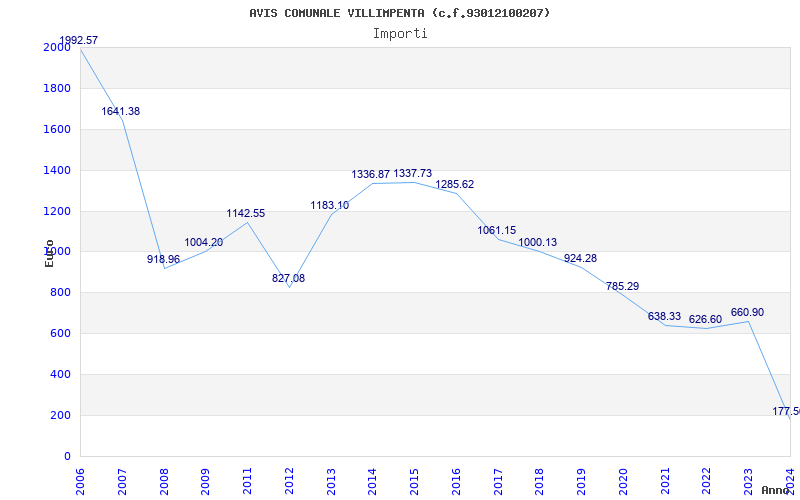
Task: Select the 1337.73 data label
Action: click(x=413, y=173)
